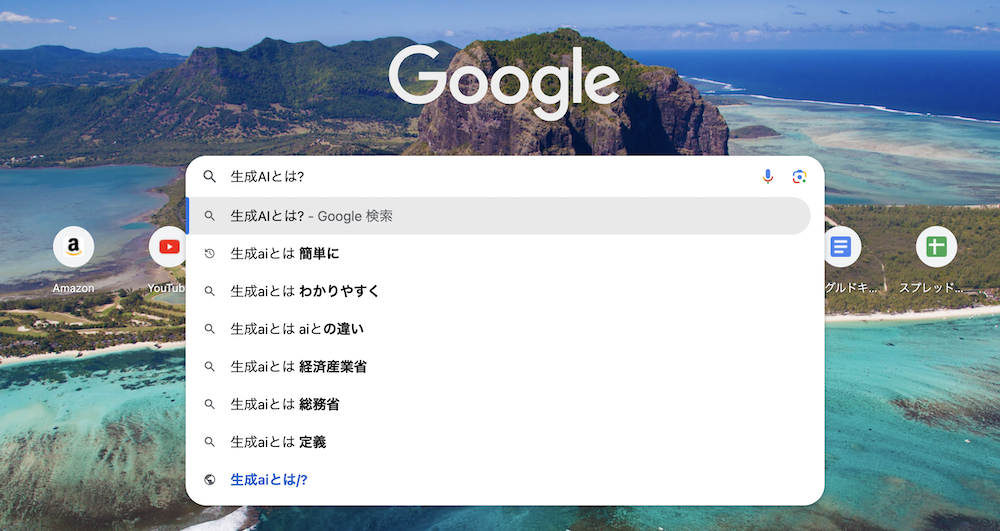The width and height of the screenshot is (1000, 531).
Task: Choose suggestion 生成aiとは 定義
Action: tap(499, 442)
